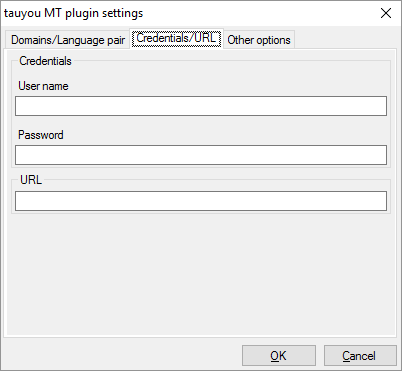
Task: Switch to the Domains/Language pair tab
Action: [68, 40]
